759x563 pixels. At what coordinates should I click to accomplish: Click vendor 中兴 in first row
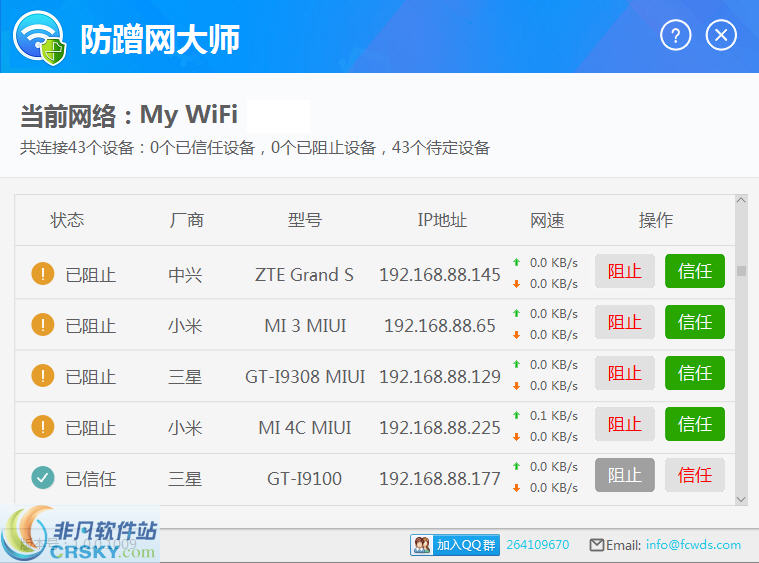pyautogui.click(x=185, y=275)
